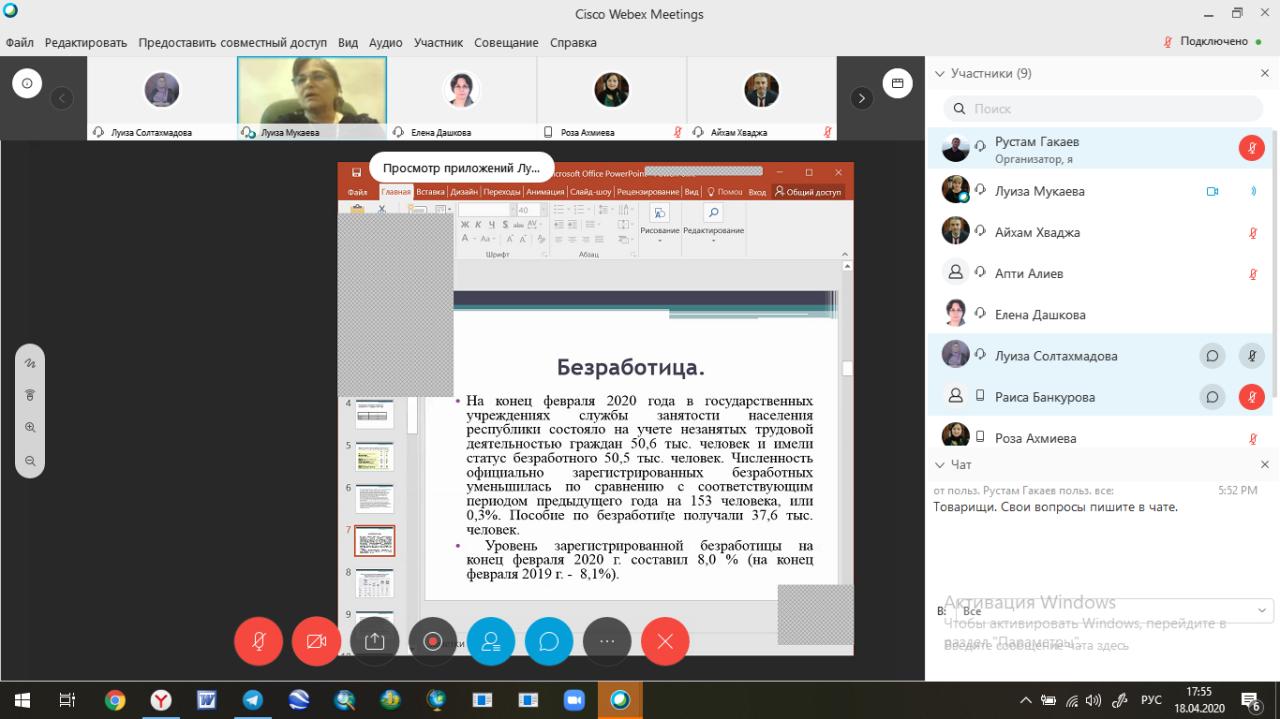Open Telegram from taskbar

253,700
